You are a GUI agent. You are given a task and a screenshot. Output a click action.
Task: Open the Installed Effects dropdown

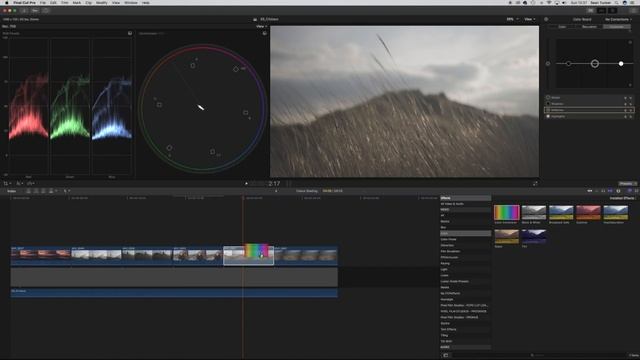pos(623,198)
